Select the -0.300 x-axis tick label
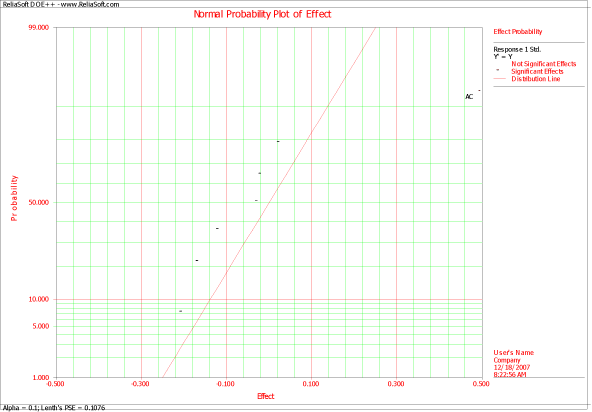This screenshot has width=592, height=412. click(x=140, y=384)
